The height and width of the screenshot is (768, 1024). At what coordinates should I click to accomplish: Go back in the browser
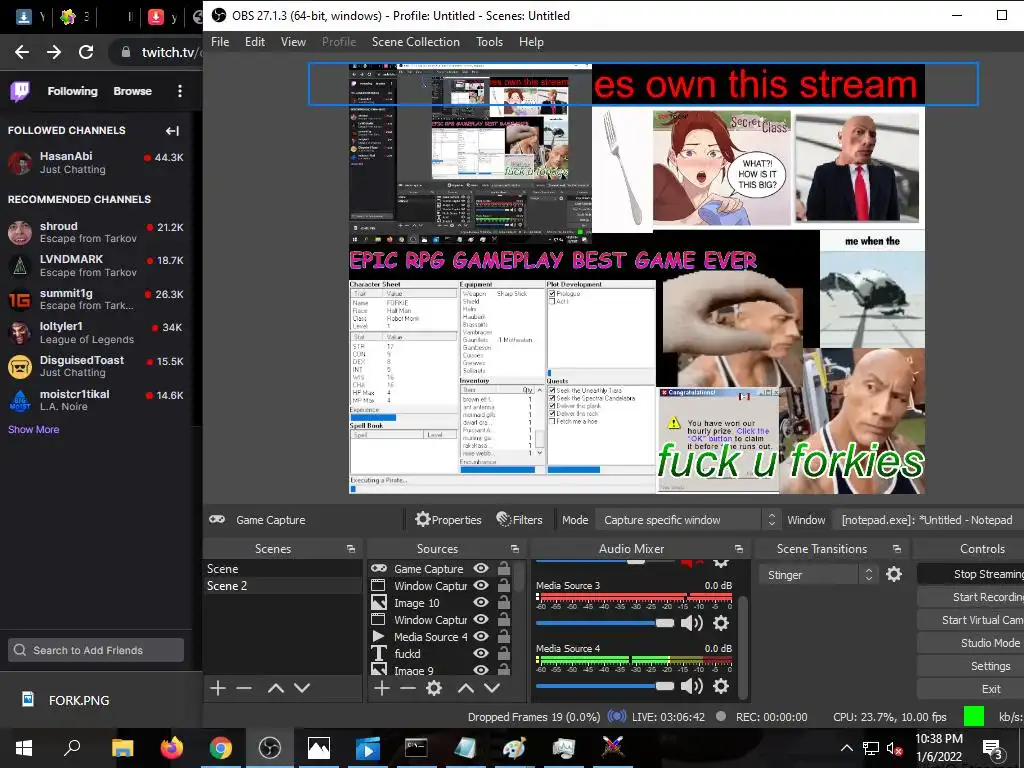22,52
